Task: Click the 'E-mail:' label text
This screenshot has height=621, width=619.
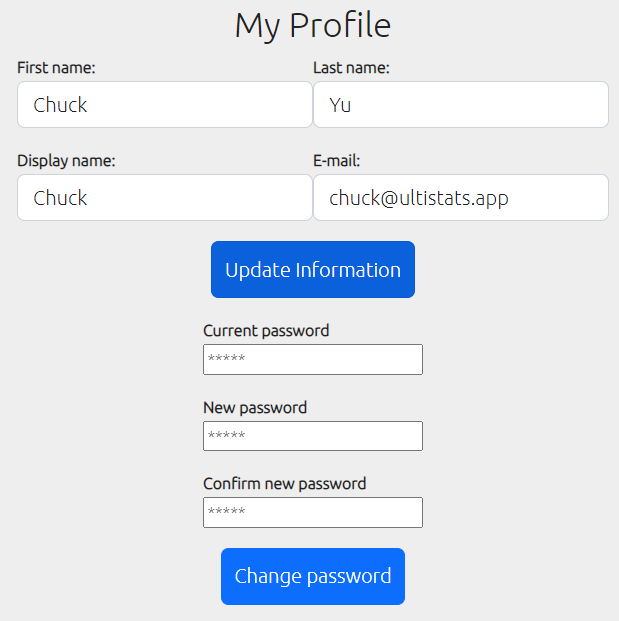Action: (337, 161)
